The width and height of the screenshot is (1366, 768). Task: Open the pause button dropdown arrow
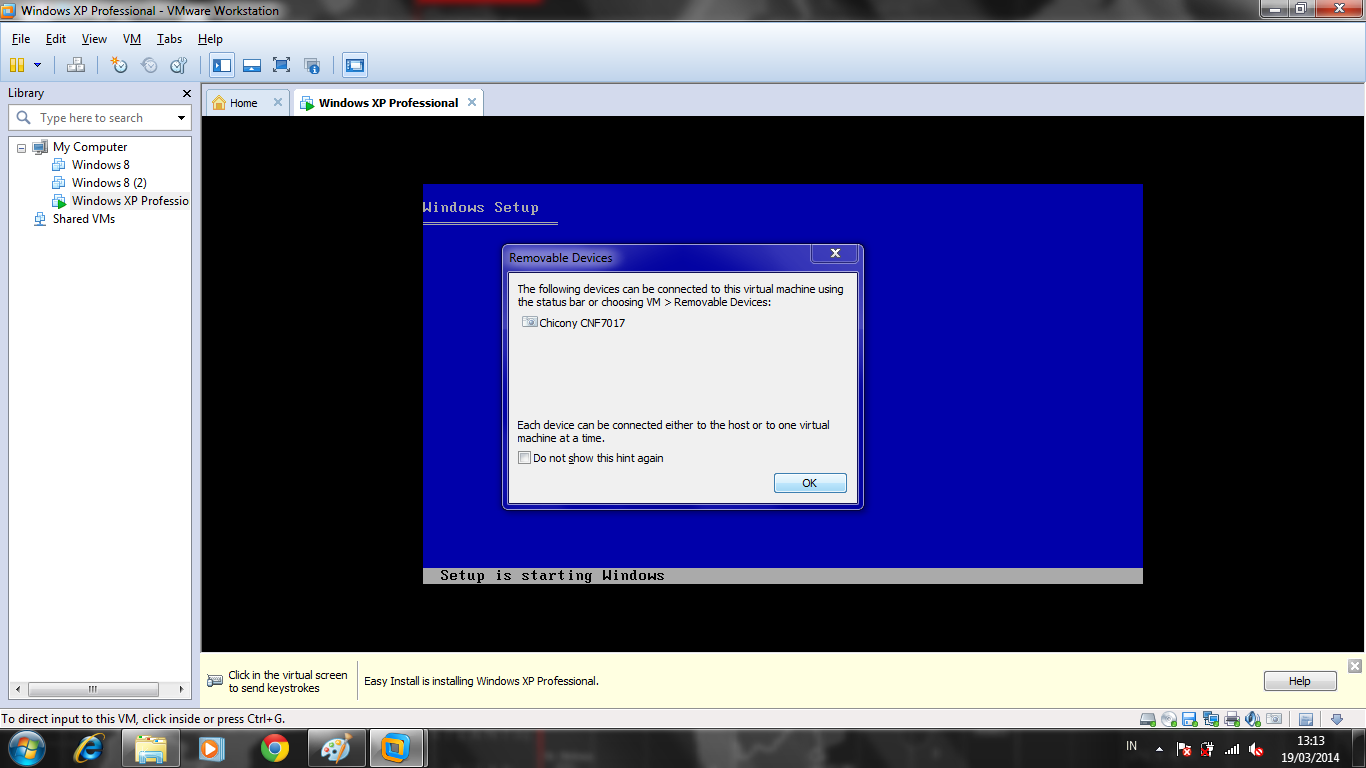[x=37, y=65]
